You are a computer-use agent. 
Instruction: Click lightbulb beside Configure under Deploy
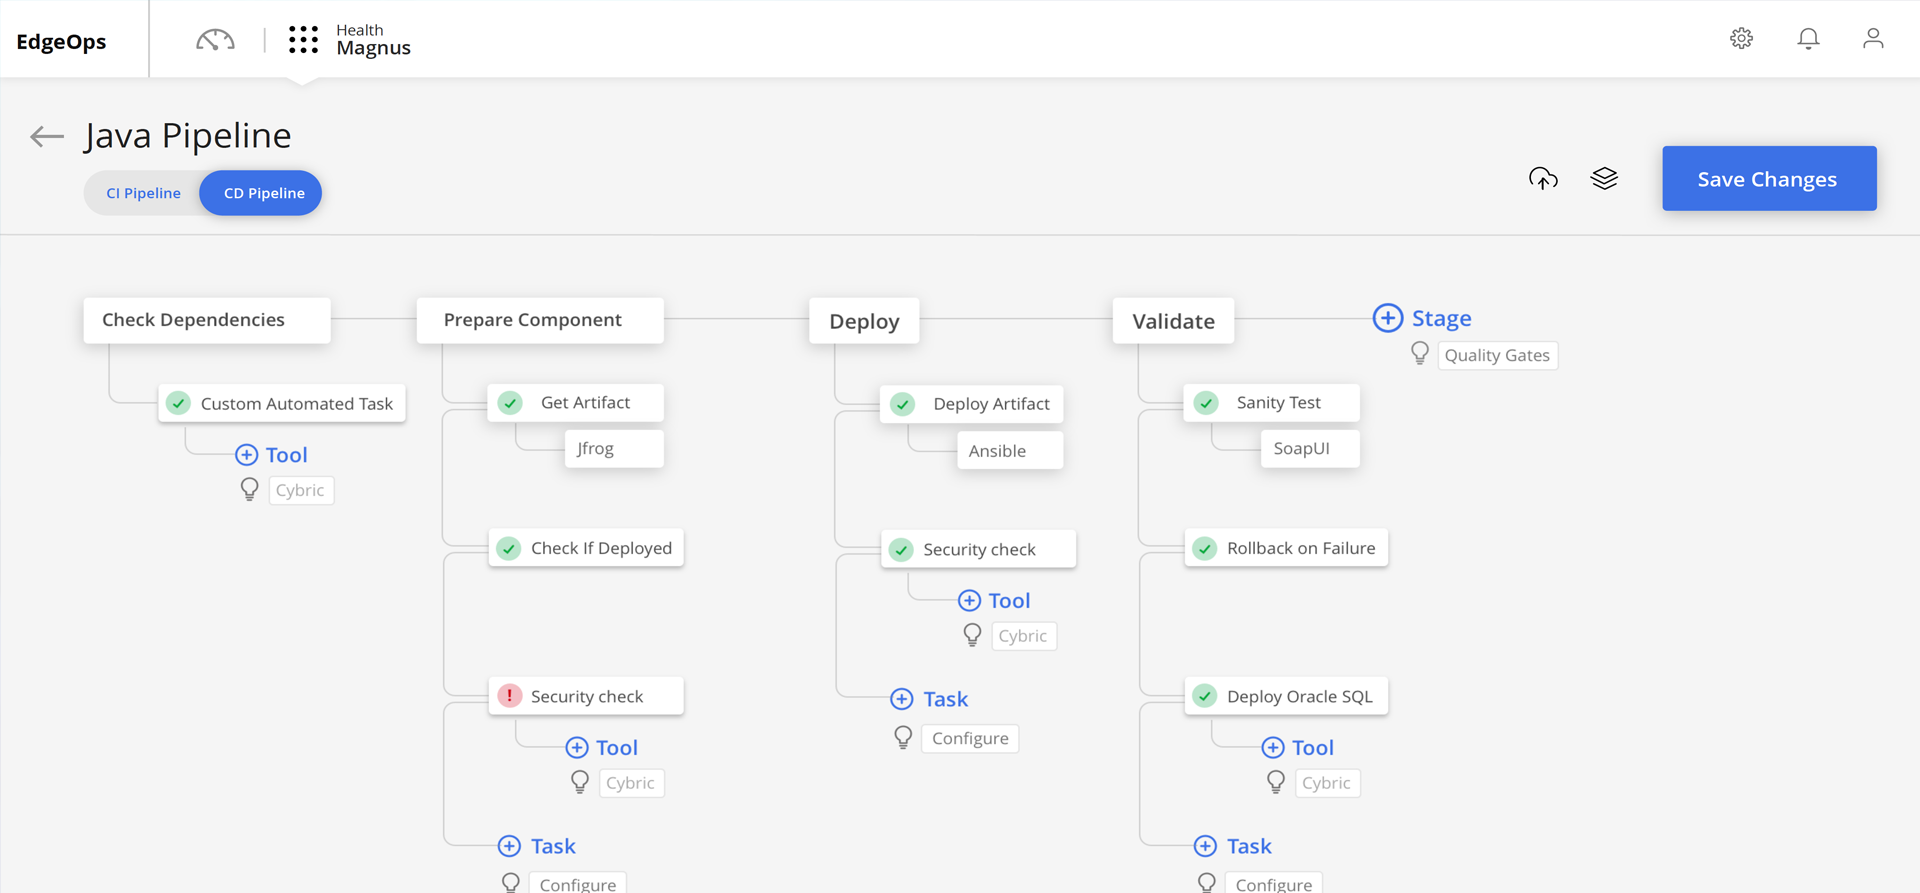(x=903, y=738)
